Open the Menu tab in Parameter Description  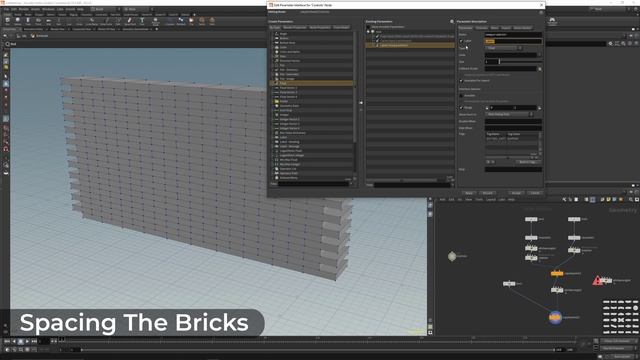[495, 28]
